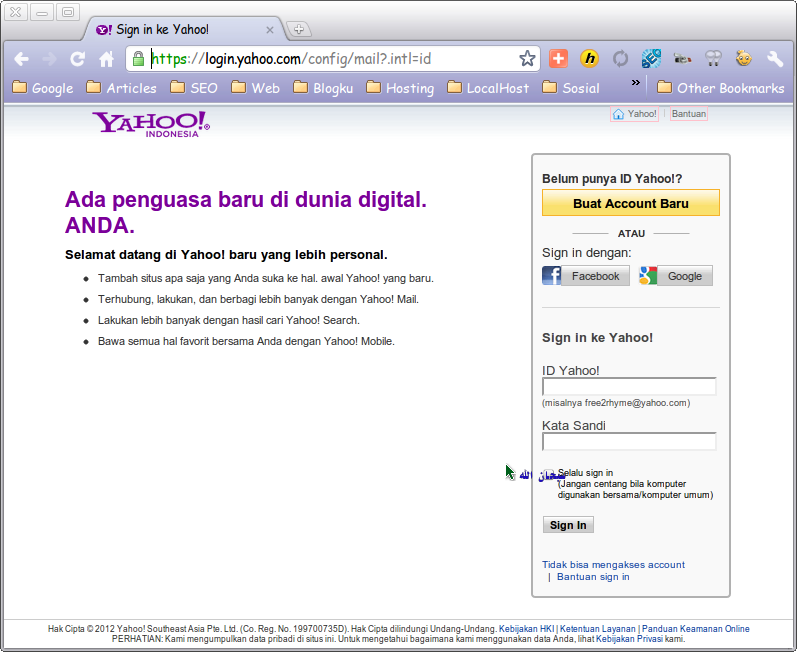Screen dimensions: 797x652
Task: Click the red plus extension icon
Action: (x=558, y=59)
